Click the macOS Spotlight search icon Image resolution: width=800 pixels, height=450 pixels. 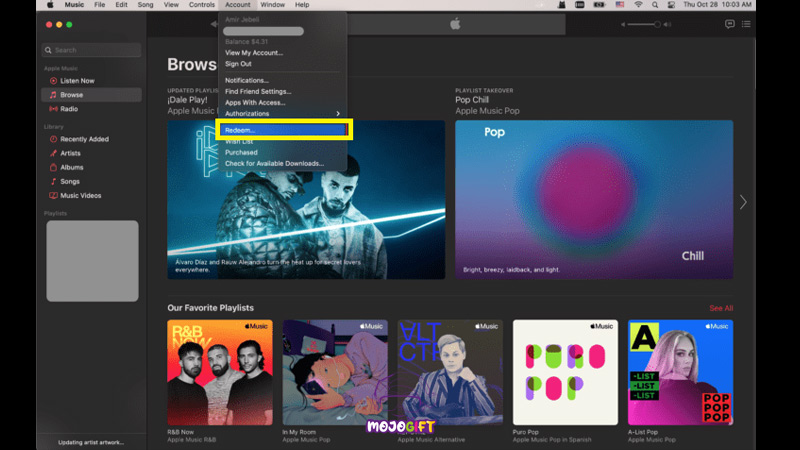click(x=657, y=5)
